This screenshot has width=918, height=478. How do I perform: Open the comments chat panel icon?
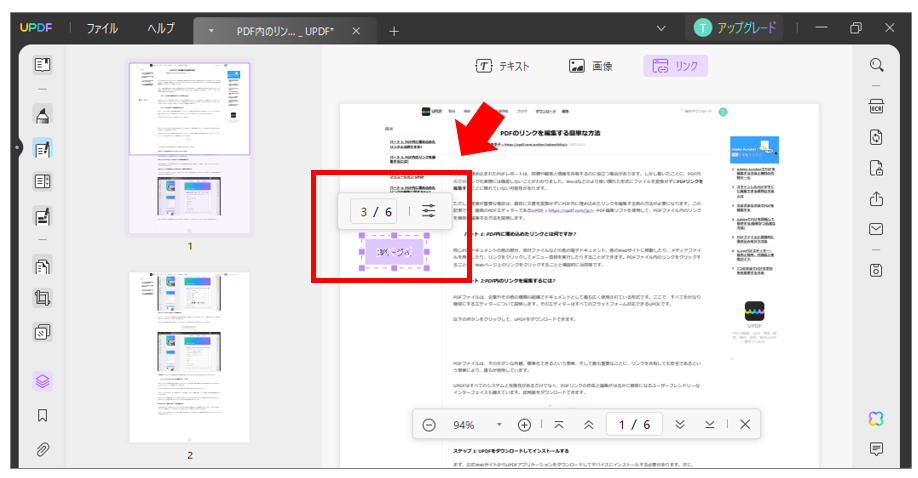click(x=876, y=449)
